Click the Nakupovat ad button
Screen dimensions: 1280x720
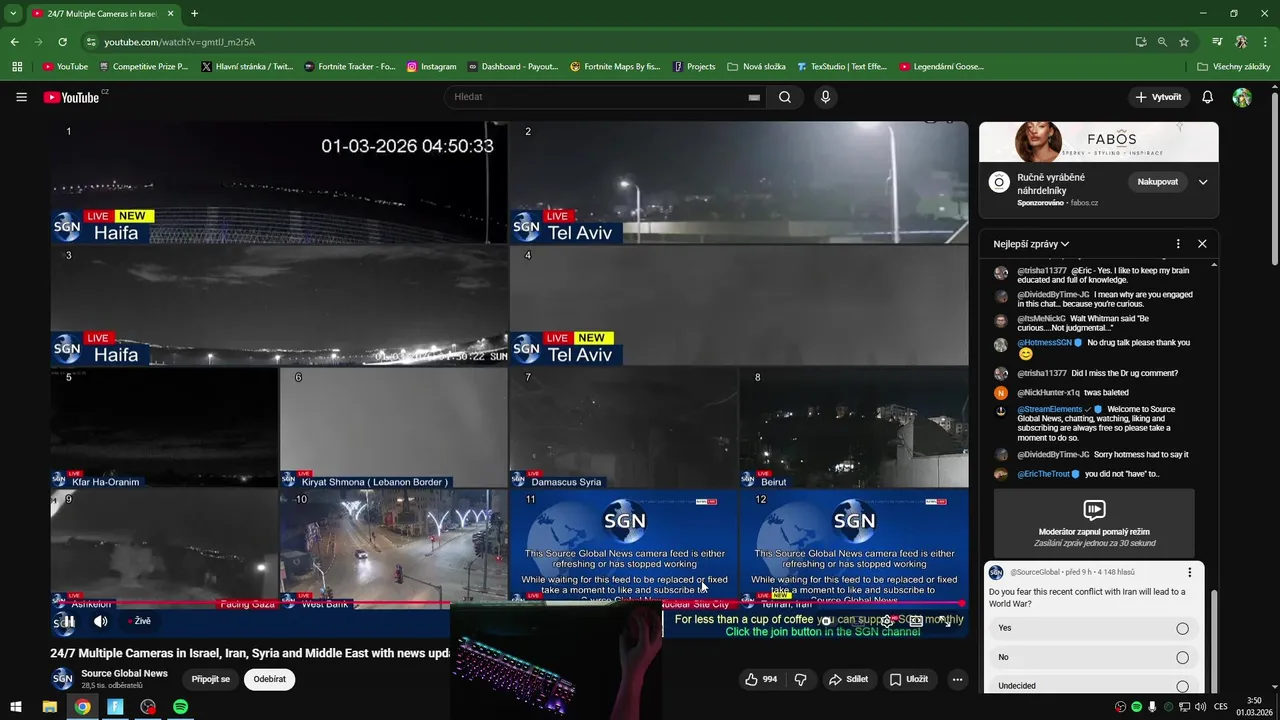click(1157, 182)
